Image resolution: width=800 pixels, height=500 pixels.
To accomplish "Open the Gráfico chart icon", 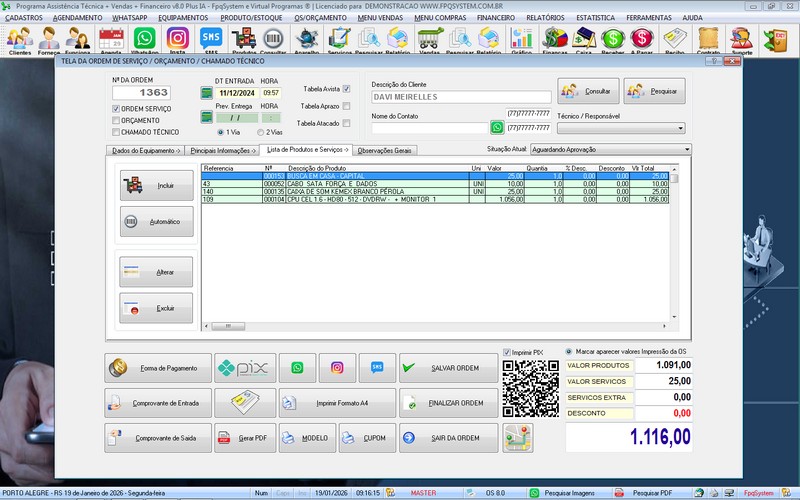I will [x=521, y=40].
